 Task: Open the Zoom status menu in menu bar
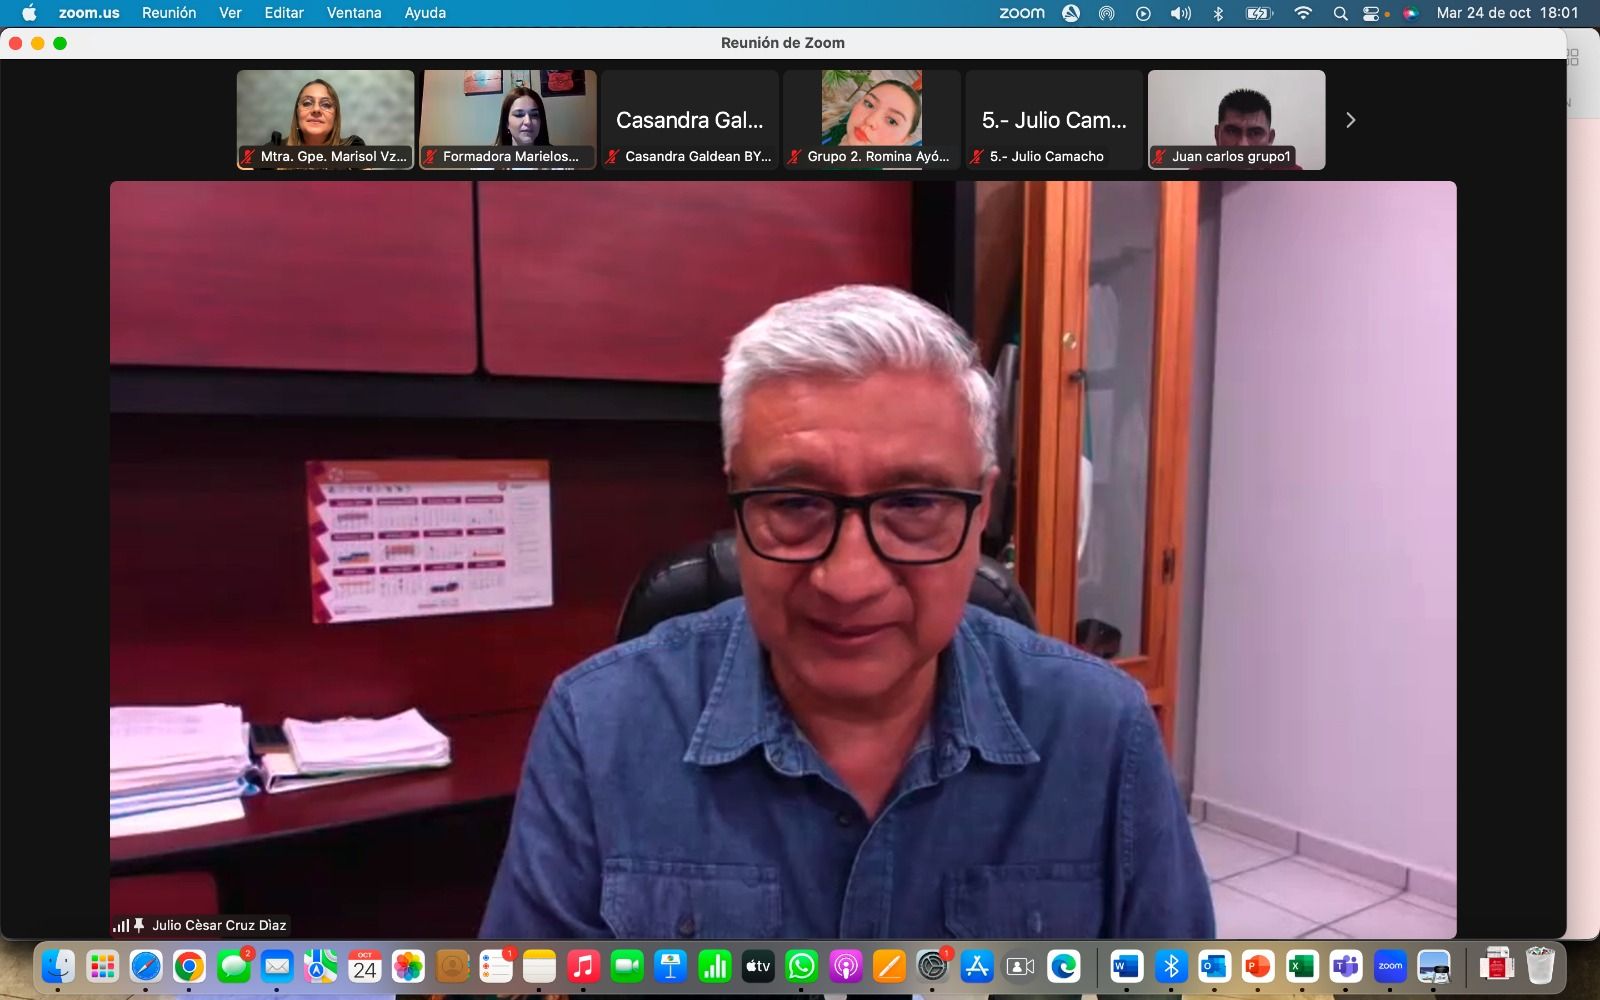pyautogui.click(x=1021, y=13)
